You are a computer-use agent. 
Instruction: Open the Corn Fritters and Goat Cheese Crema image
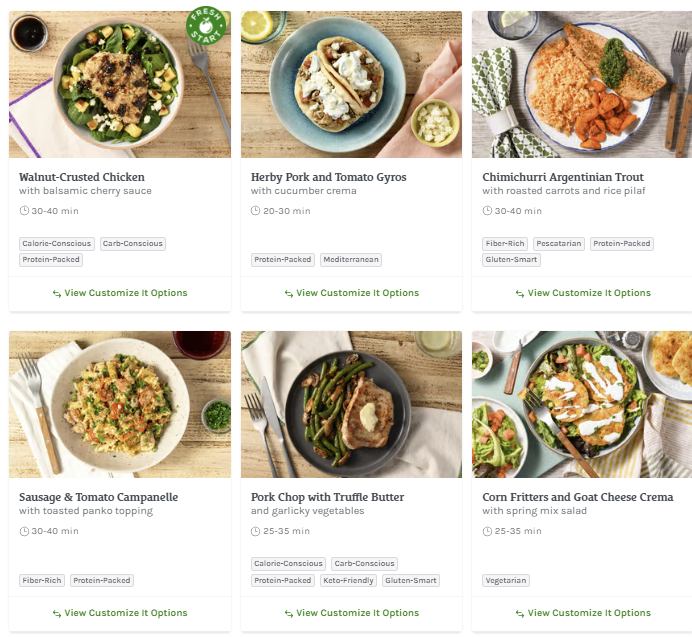(x=582, y=404)
